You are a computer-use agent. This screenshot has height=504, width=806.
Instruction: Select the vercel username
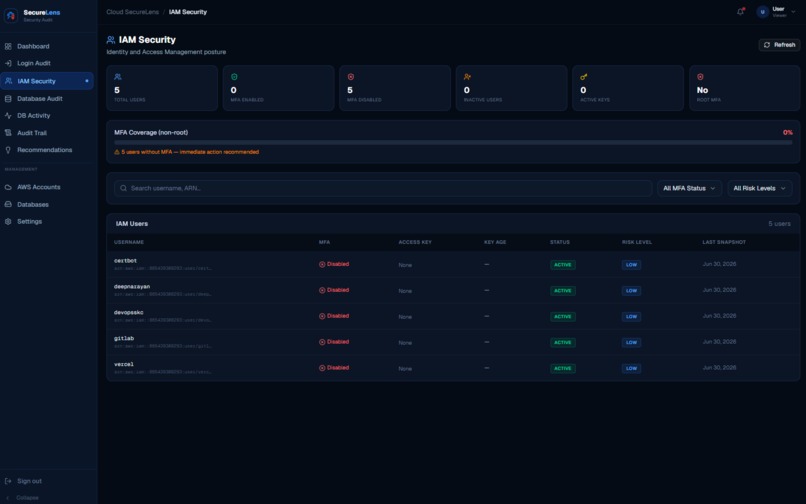pyautogui.click(x=124, y=364)
